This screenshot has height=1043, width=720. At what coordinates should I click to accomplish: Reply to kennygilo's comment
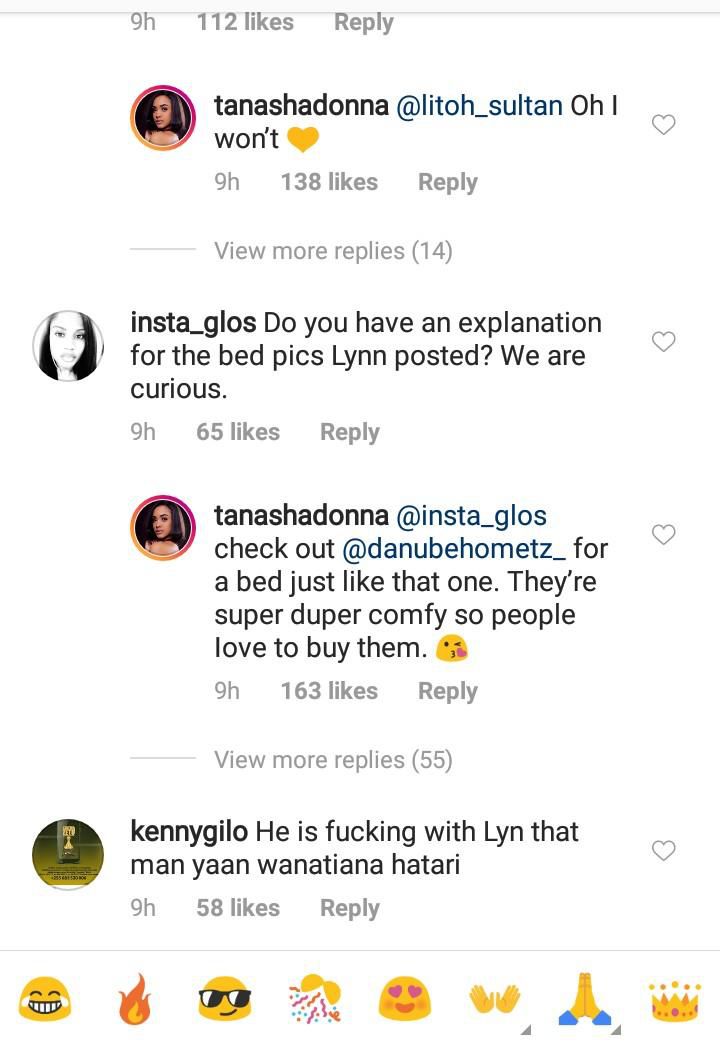point(349,908)
